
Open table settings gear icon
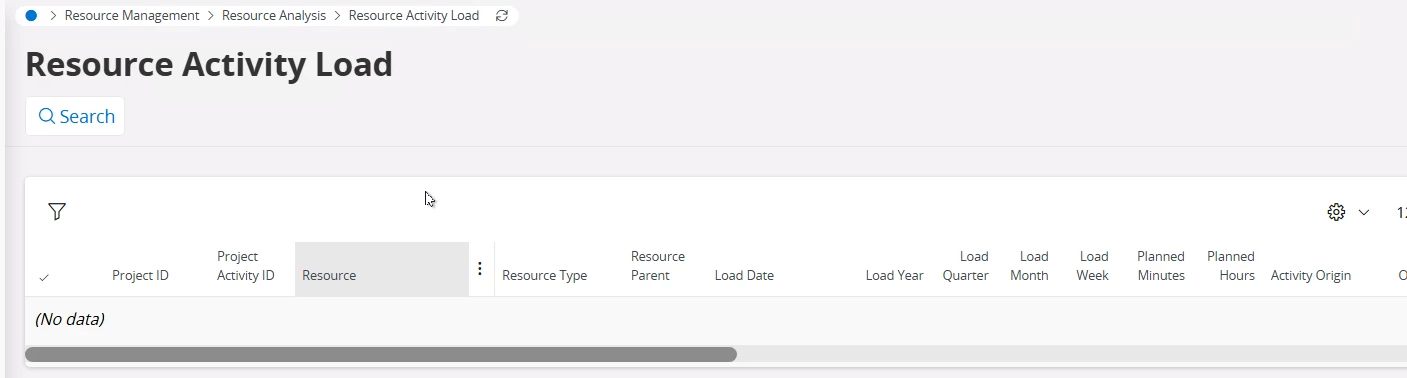point(1336,212)
